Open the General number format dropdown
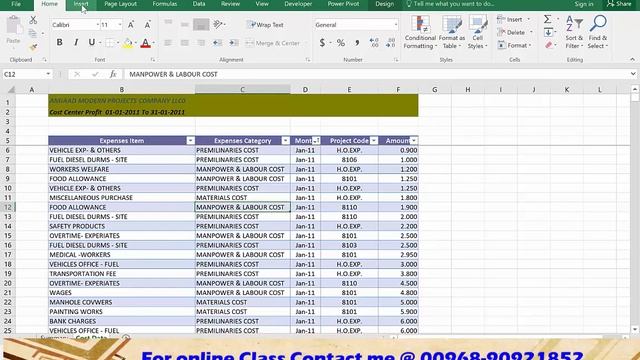 tap(396, 25)
